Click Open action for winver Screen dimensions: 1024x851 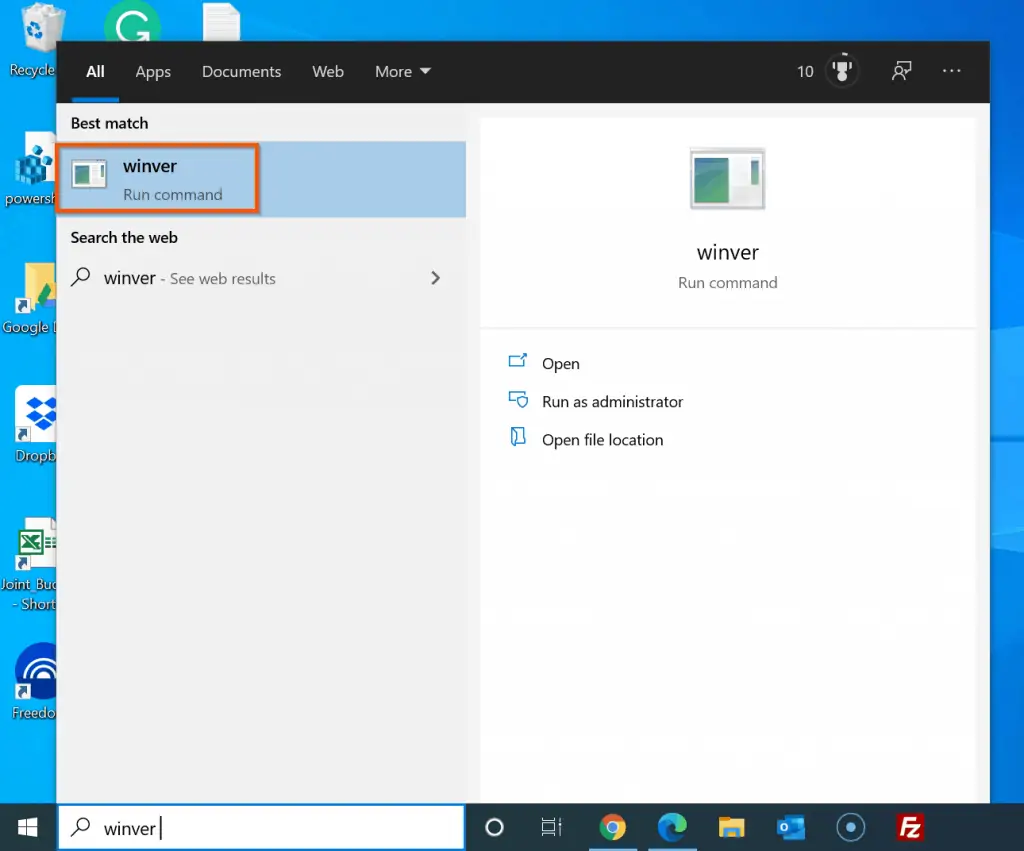tap(560, 363)
